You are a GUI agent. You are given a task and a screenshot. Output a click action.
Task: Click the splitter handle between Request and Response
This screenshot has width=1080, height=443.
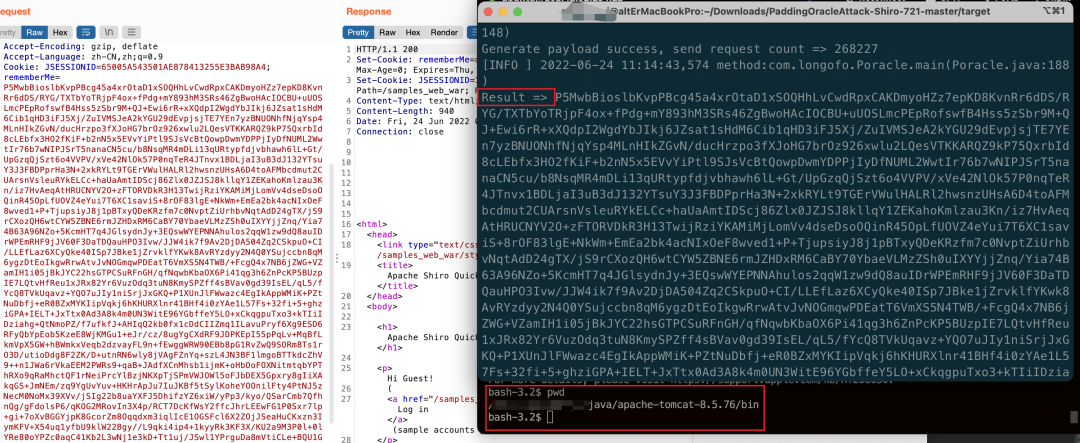pyautogui.click(x=338, y=259)
